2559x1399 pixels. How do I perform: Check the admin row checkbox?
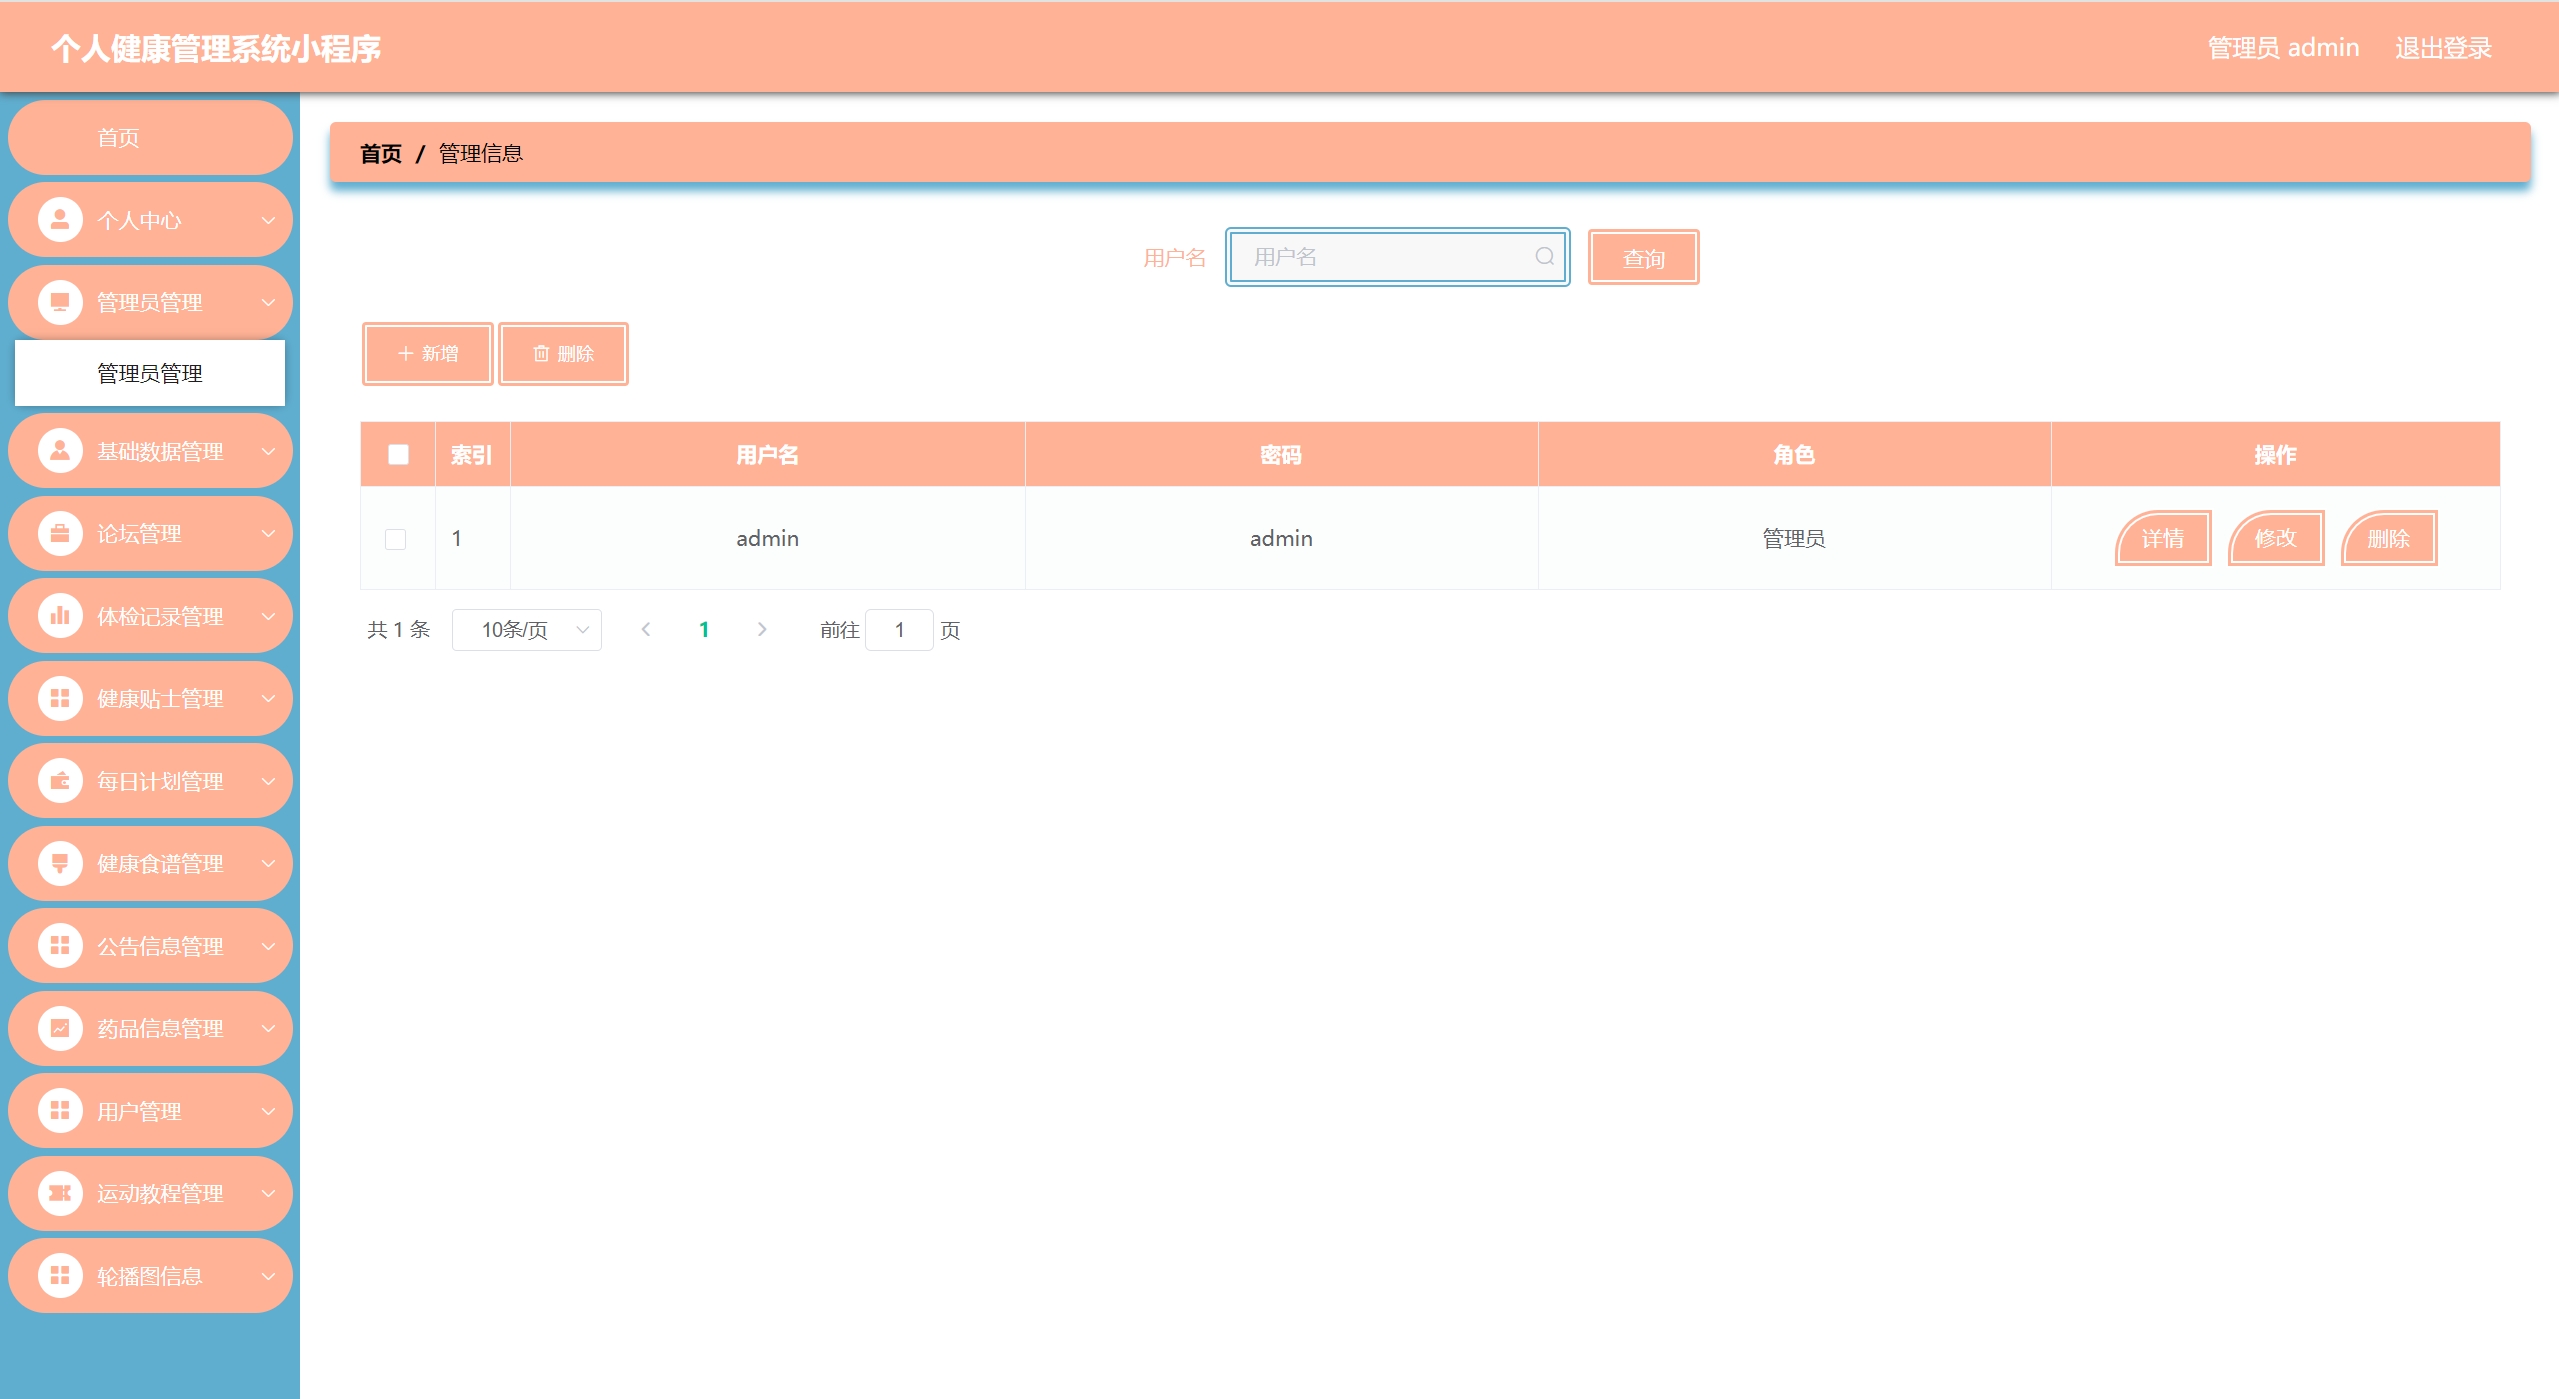(396, 539)
